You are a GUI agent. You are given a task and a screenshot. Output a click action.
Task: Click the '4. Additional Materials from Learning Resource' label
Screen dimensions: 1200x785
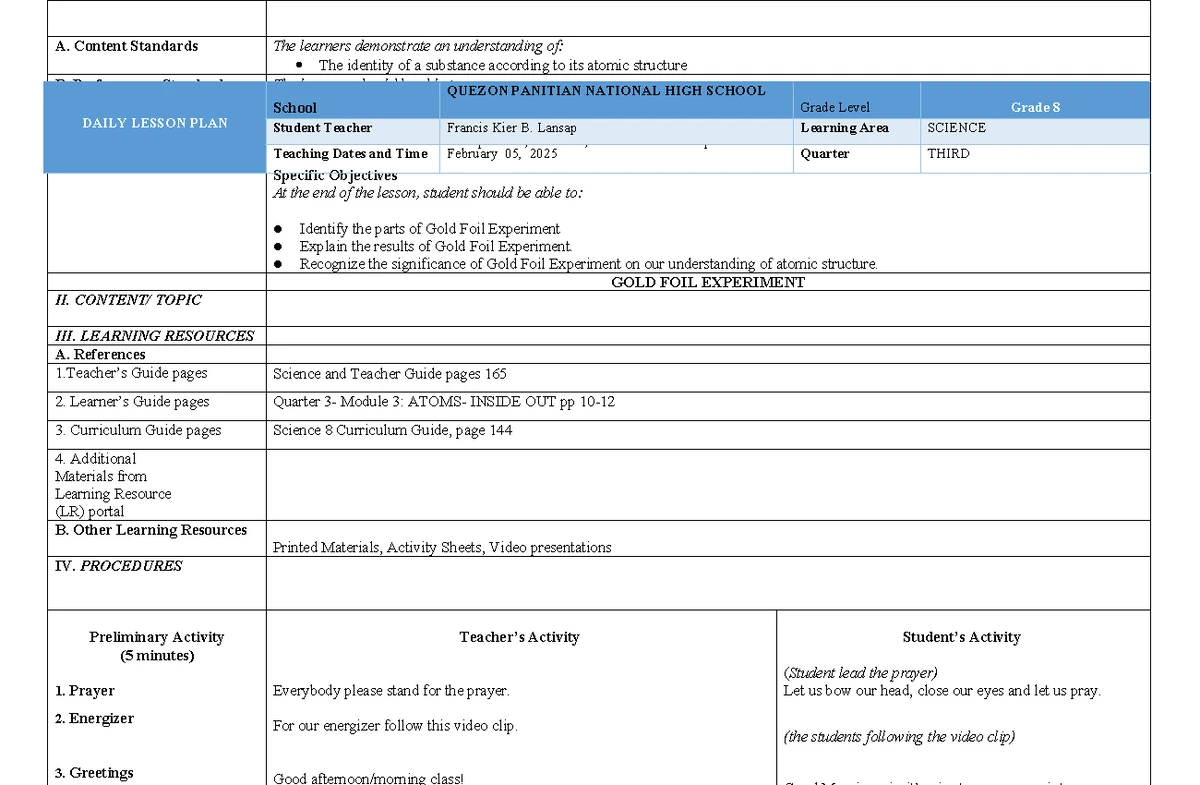click(x=113, y=485)
